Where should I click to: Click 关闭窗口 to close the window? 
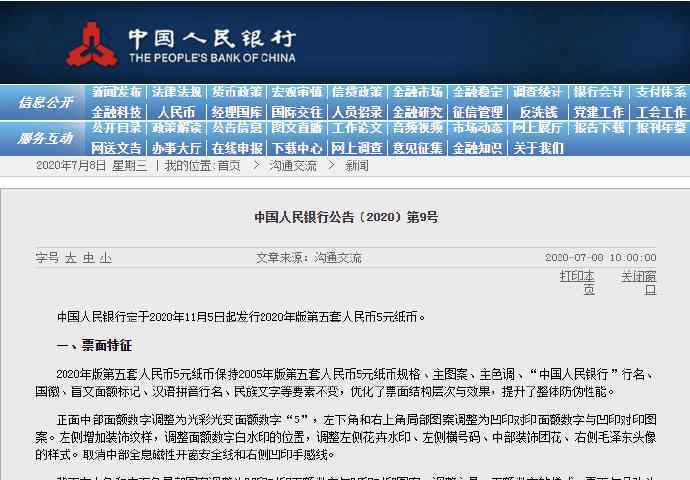[x=639, y=282]
